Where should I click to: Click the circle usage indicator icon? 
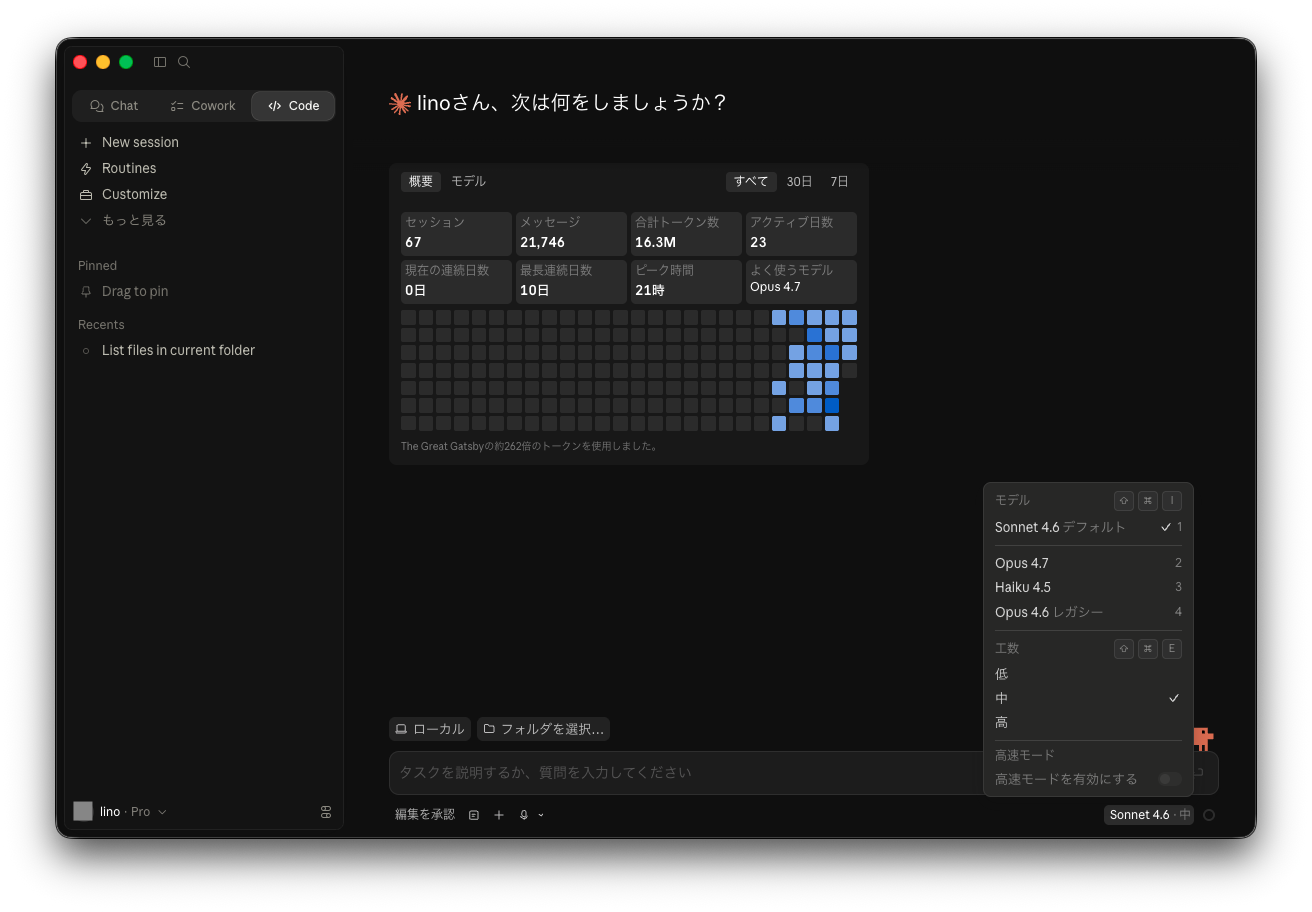click(1209, 815)
